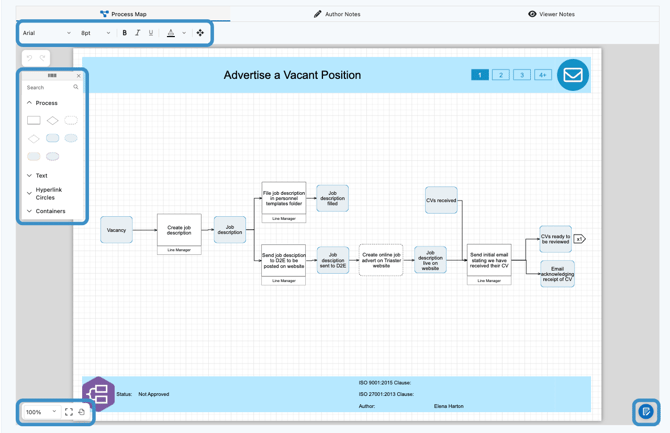Go to page 2 in the header
The width and height of the screenshot is (670, 433).
501,75
